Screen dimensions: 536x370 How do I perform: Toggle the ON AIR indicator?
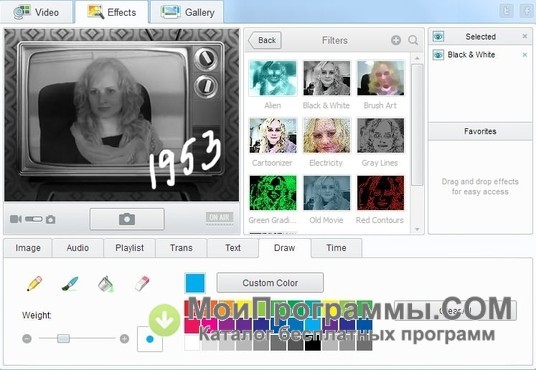pyautogui.click(x=219, y=218)
